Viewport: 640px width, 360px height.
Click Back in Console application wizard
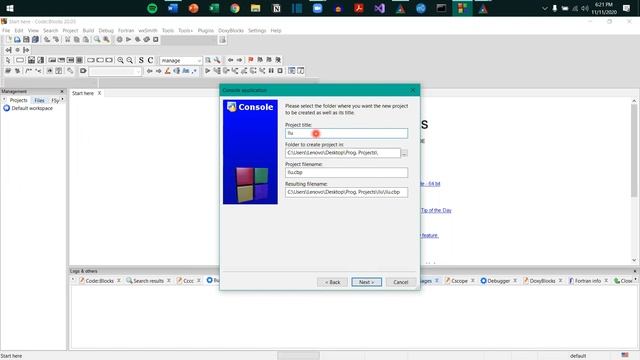(x=332, y=282)
